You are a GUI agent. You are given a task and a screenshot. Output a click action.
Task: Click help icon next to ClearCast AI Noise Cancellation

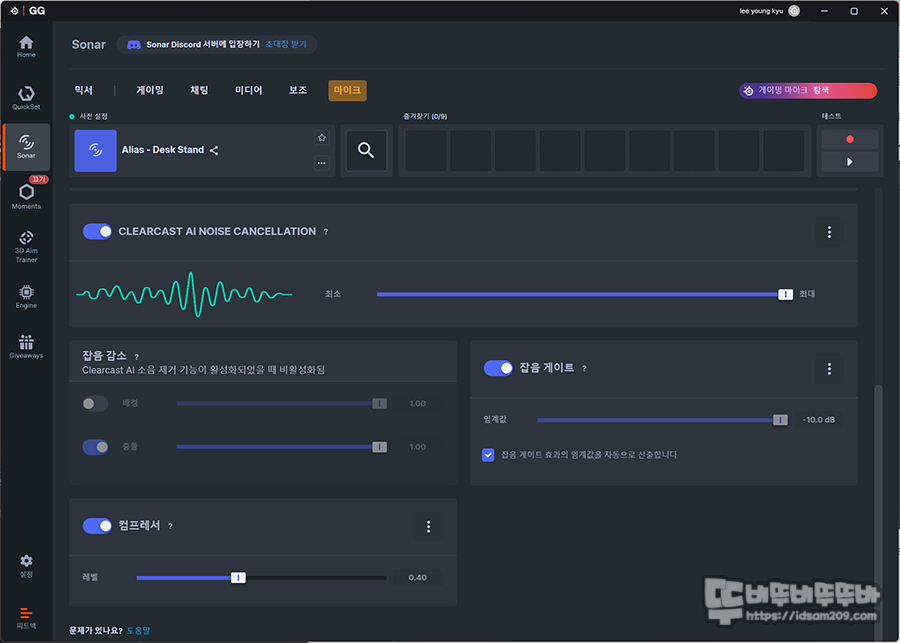point(326,232)
